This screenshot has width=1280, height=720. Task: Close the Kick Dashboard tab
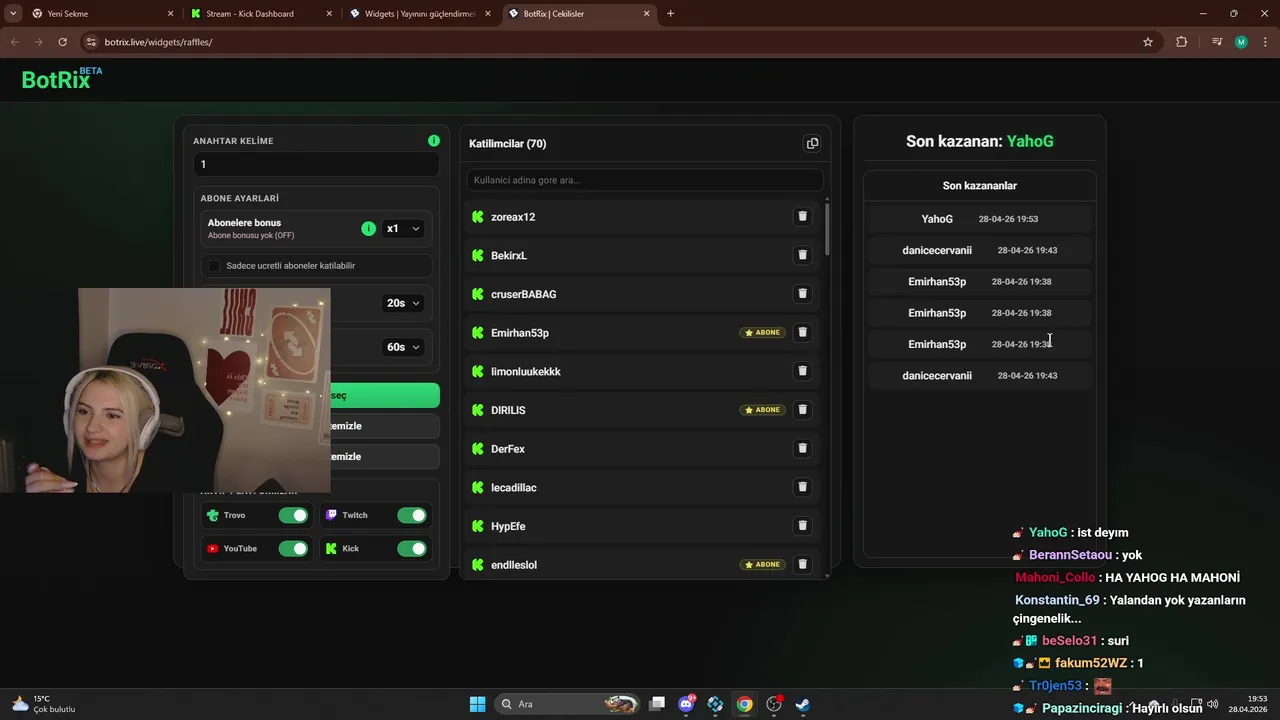pos(328,14)
